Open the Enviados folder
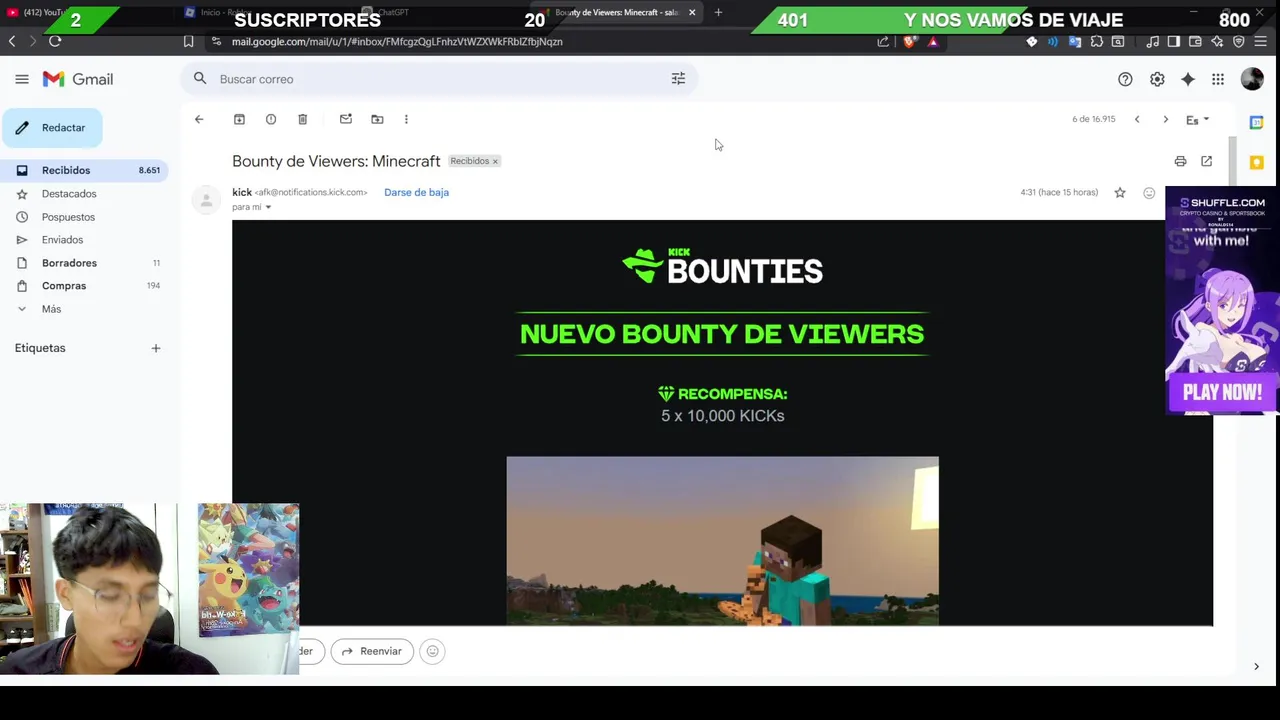The height and width of the screenshot is (720, 1280). tap(62, 240)
